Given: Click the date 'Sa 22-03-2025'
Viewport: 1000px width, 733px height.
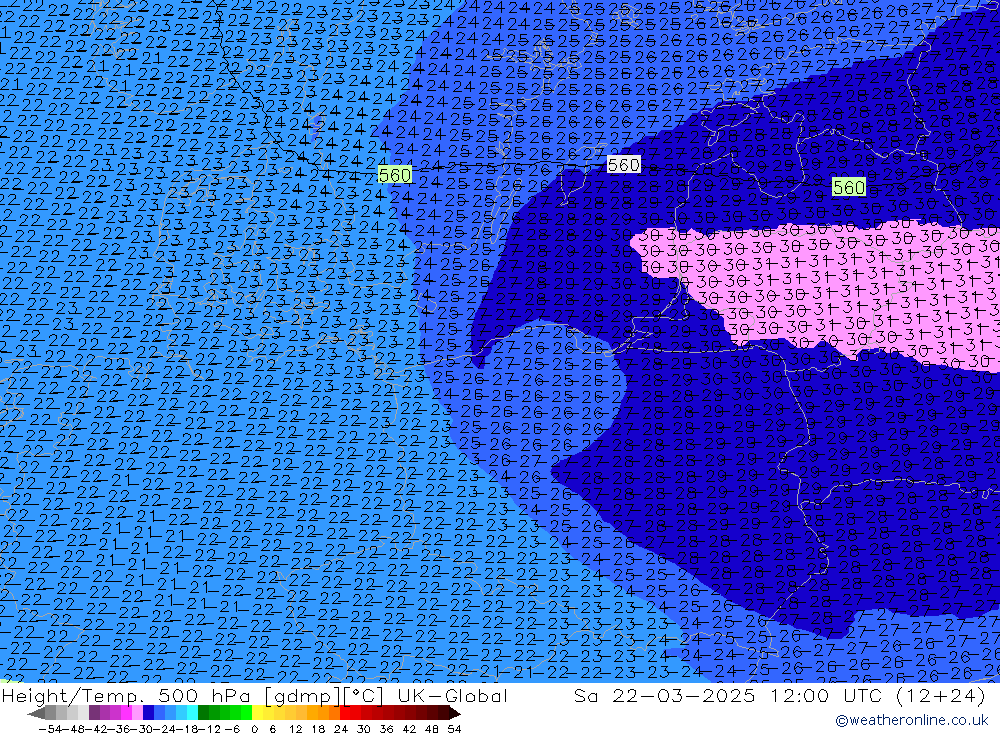Looking at the screenshot, I should pos(665,696).
